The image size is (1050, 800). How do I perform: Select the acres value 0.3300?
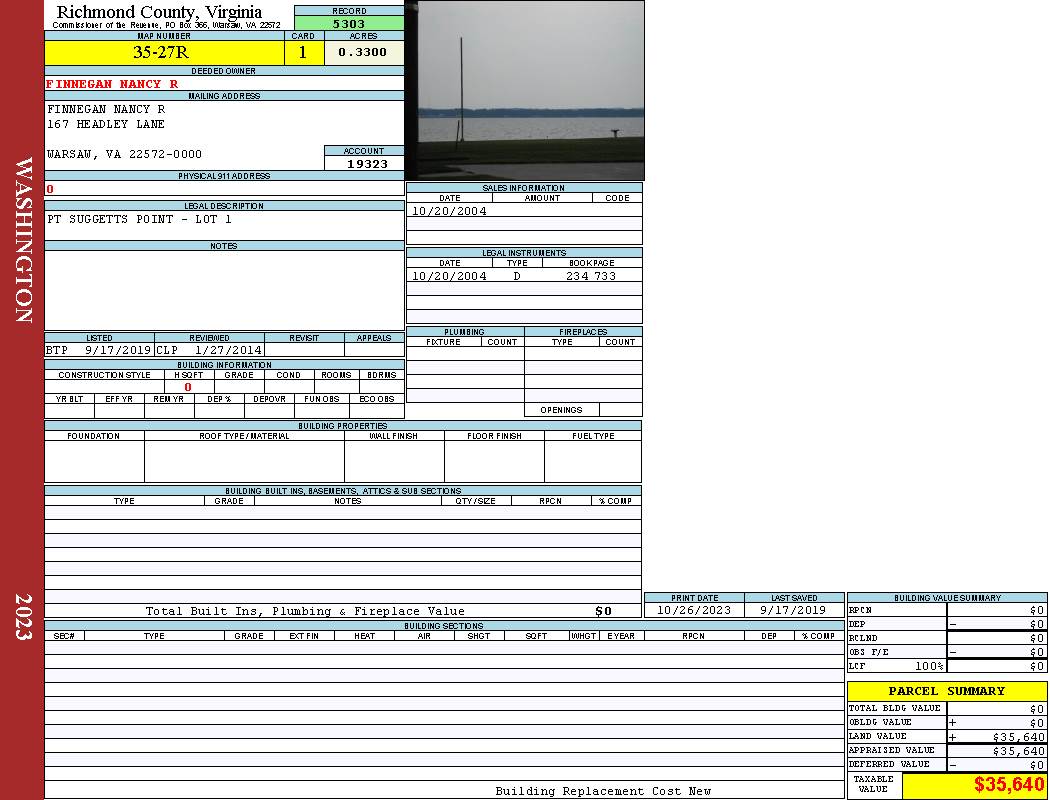click(x=362, y=53)
